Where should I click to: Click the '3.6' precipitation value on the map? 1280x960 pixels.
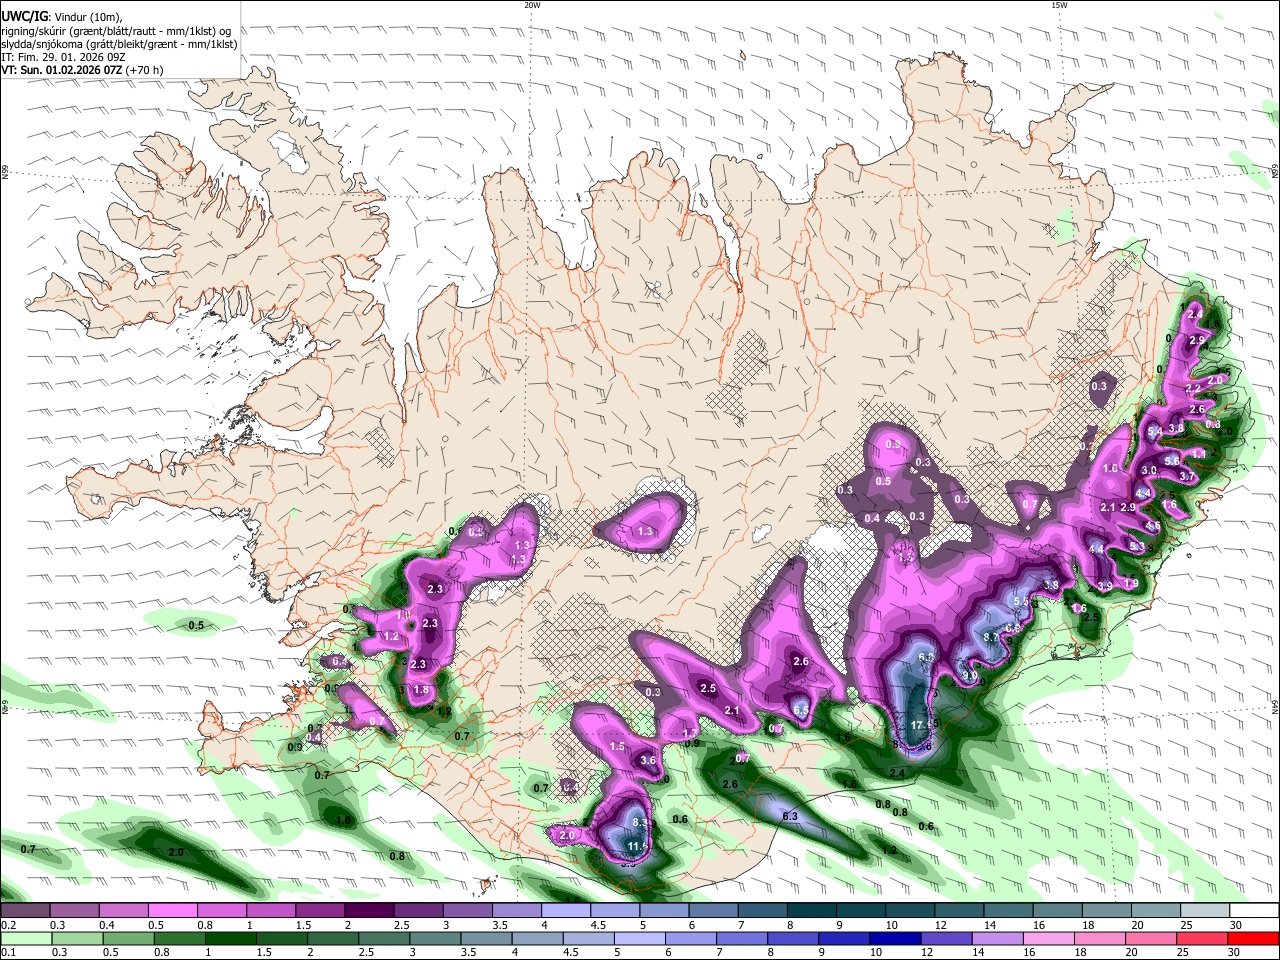click(x=648, y=760)
